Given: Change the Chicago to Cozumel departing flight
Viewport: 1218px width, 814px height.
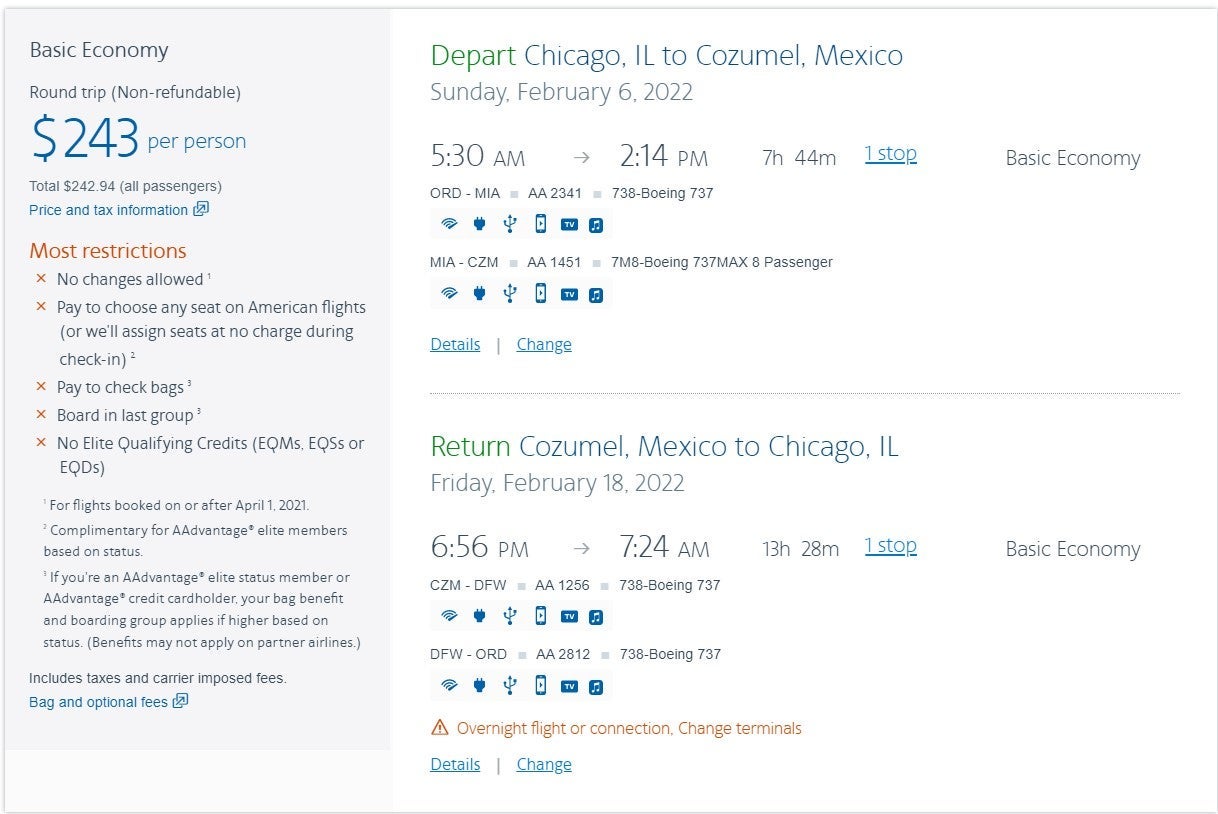Looking at the screenshot, I should (544, 344).
